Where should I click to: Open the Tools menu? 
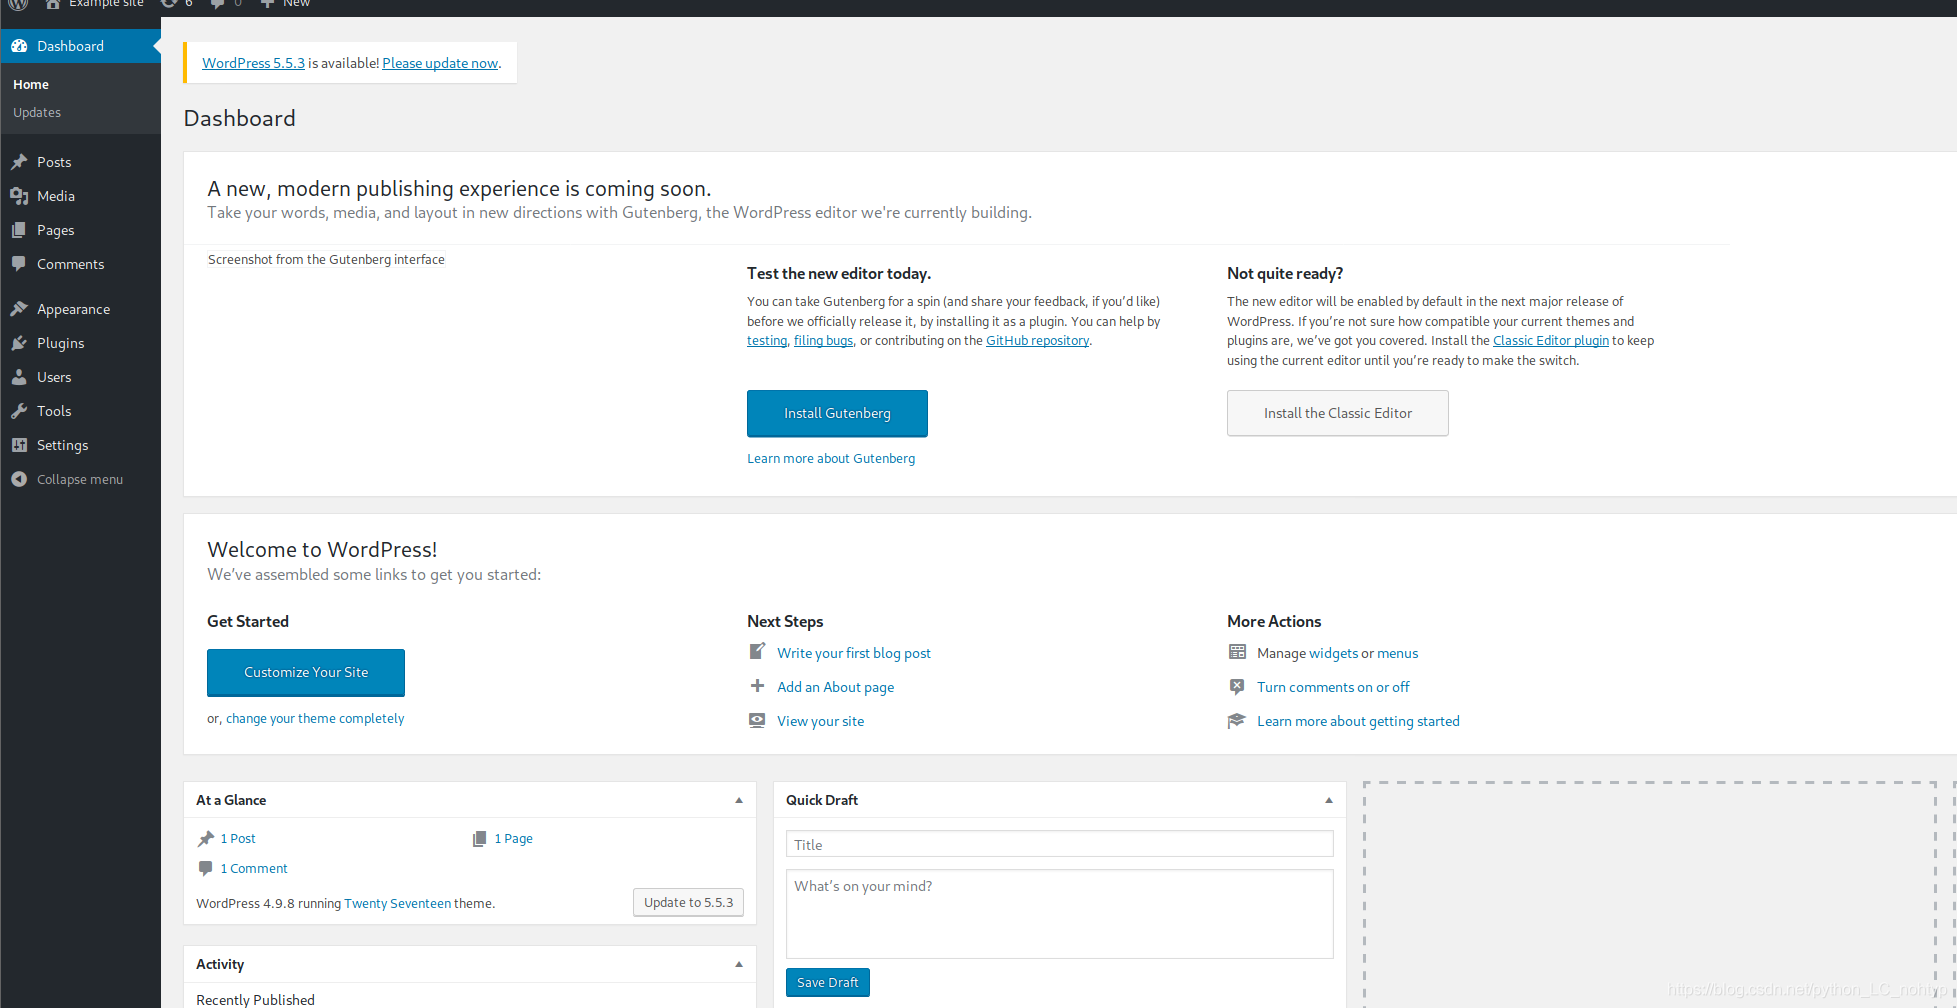[80, 411]
